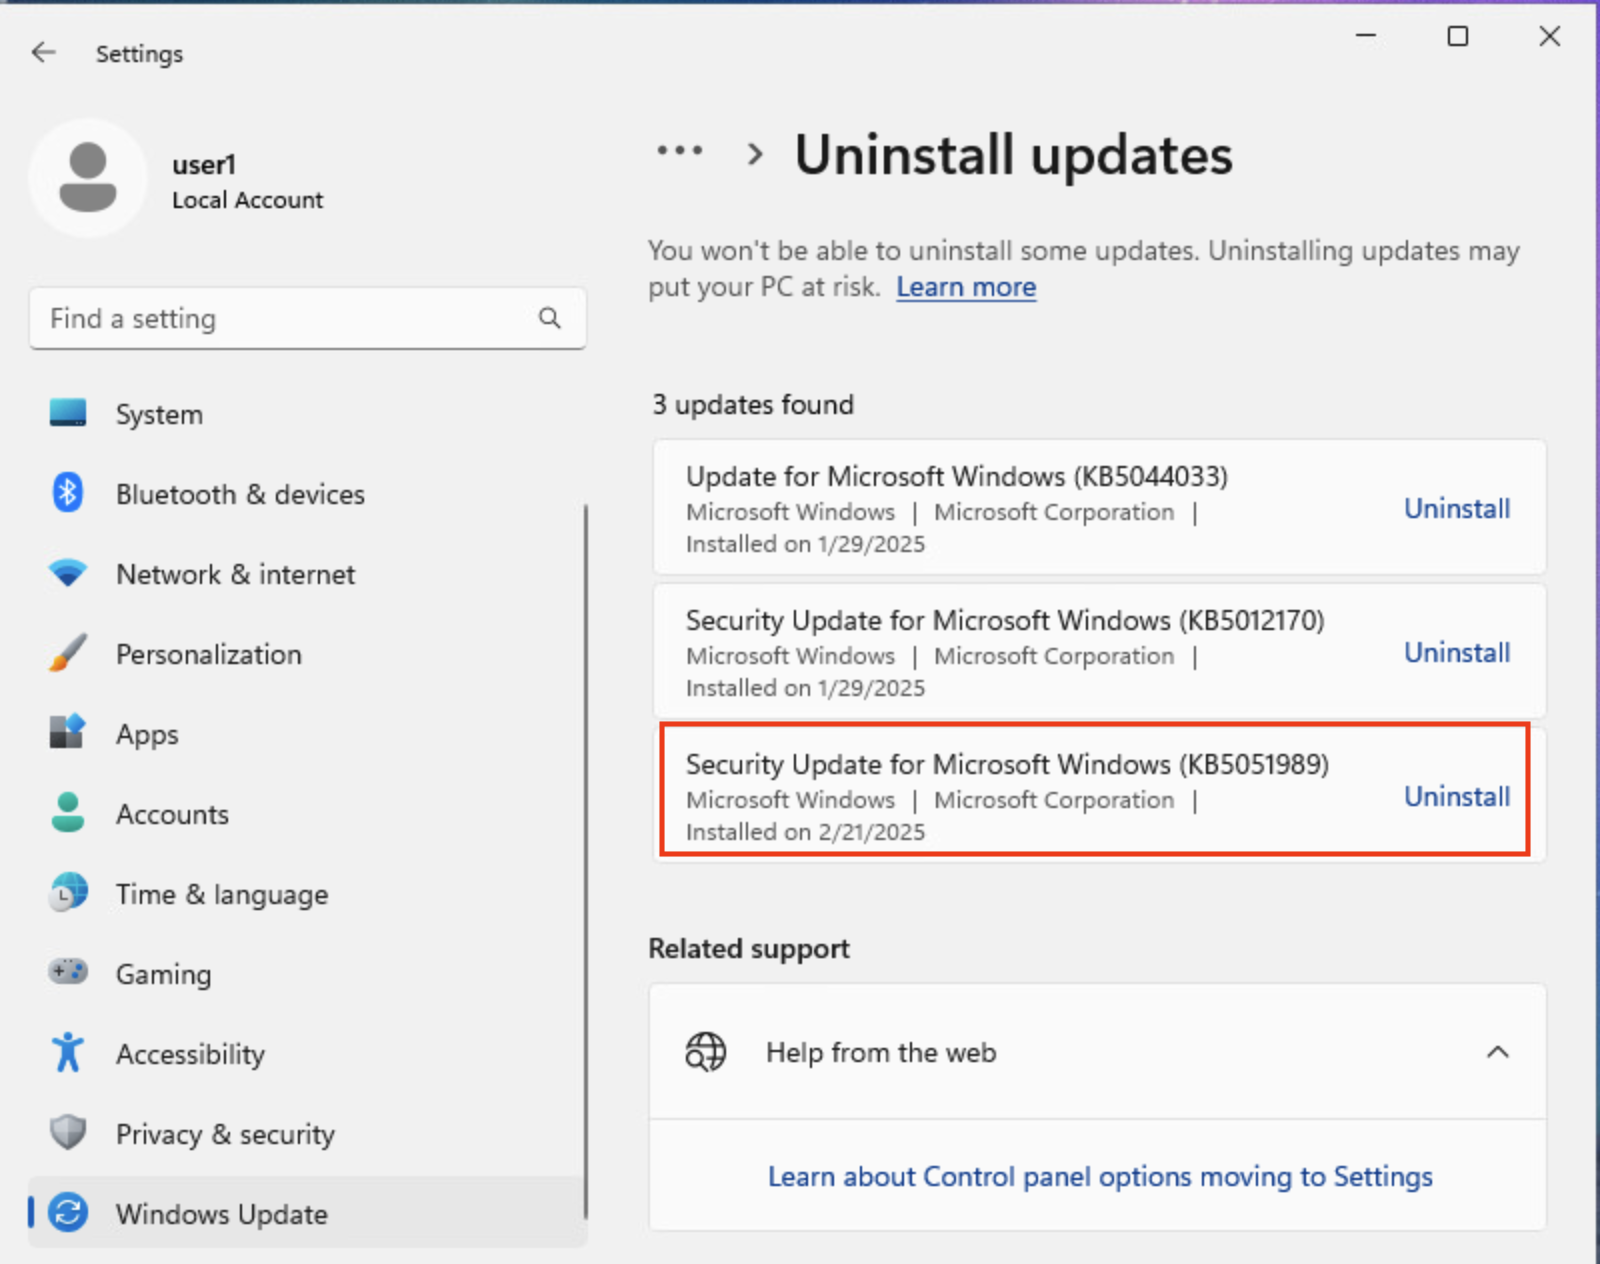Viewport: 1600px width, 1264px height.
Task: Click the Bluetooth icon in sidebar
Action: pyautogui.click(x=67, y=493)
